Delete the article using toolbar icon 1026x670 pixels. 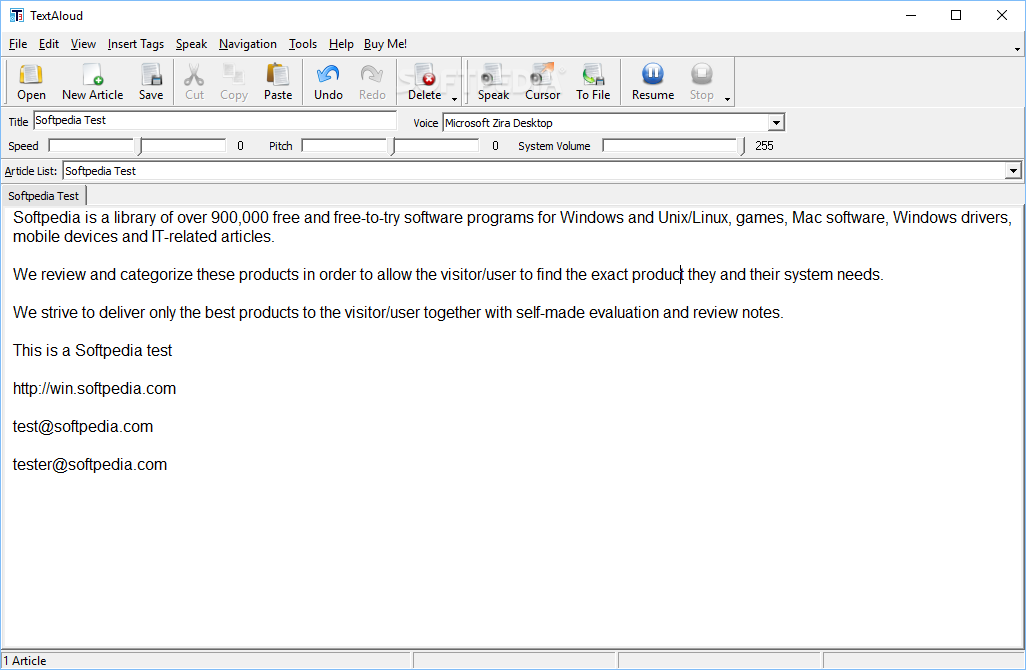pos(425,82)
